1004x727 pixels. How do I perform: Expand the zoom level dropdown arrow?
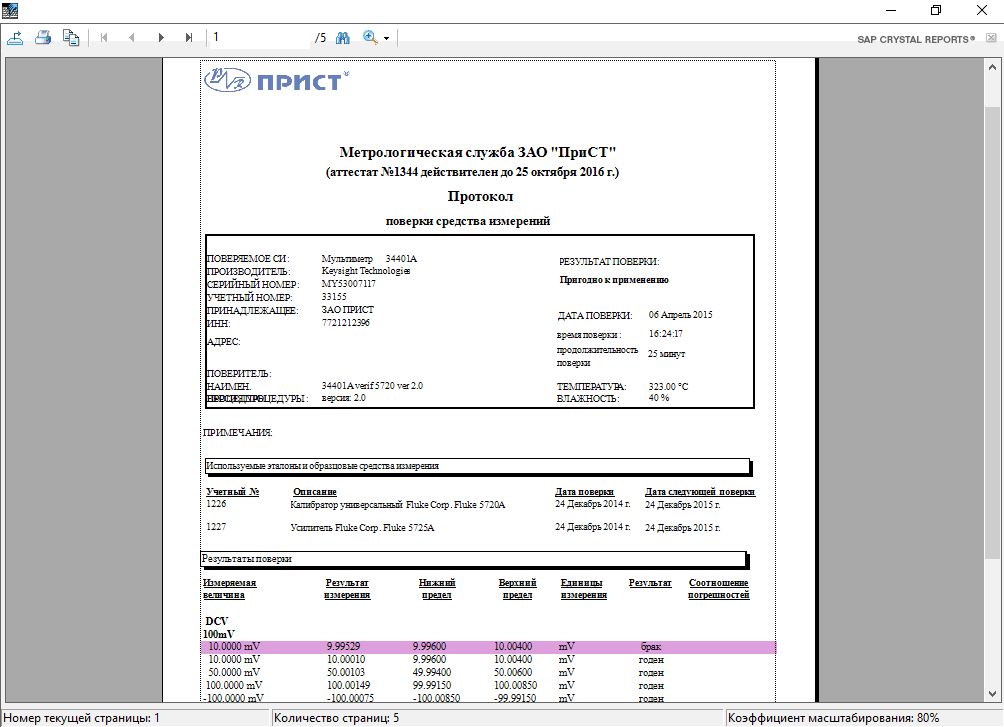coord(386,38)
